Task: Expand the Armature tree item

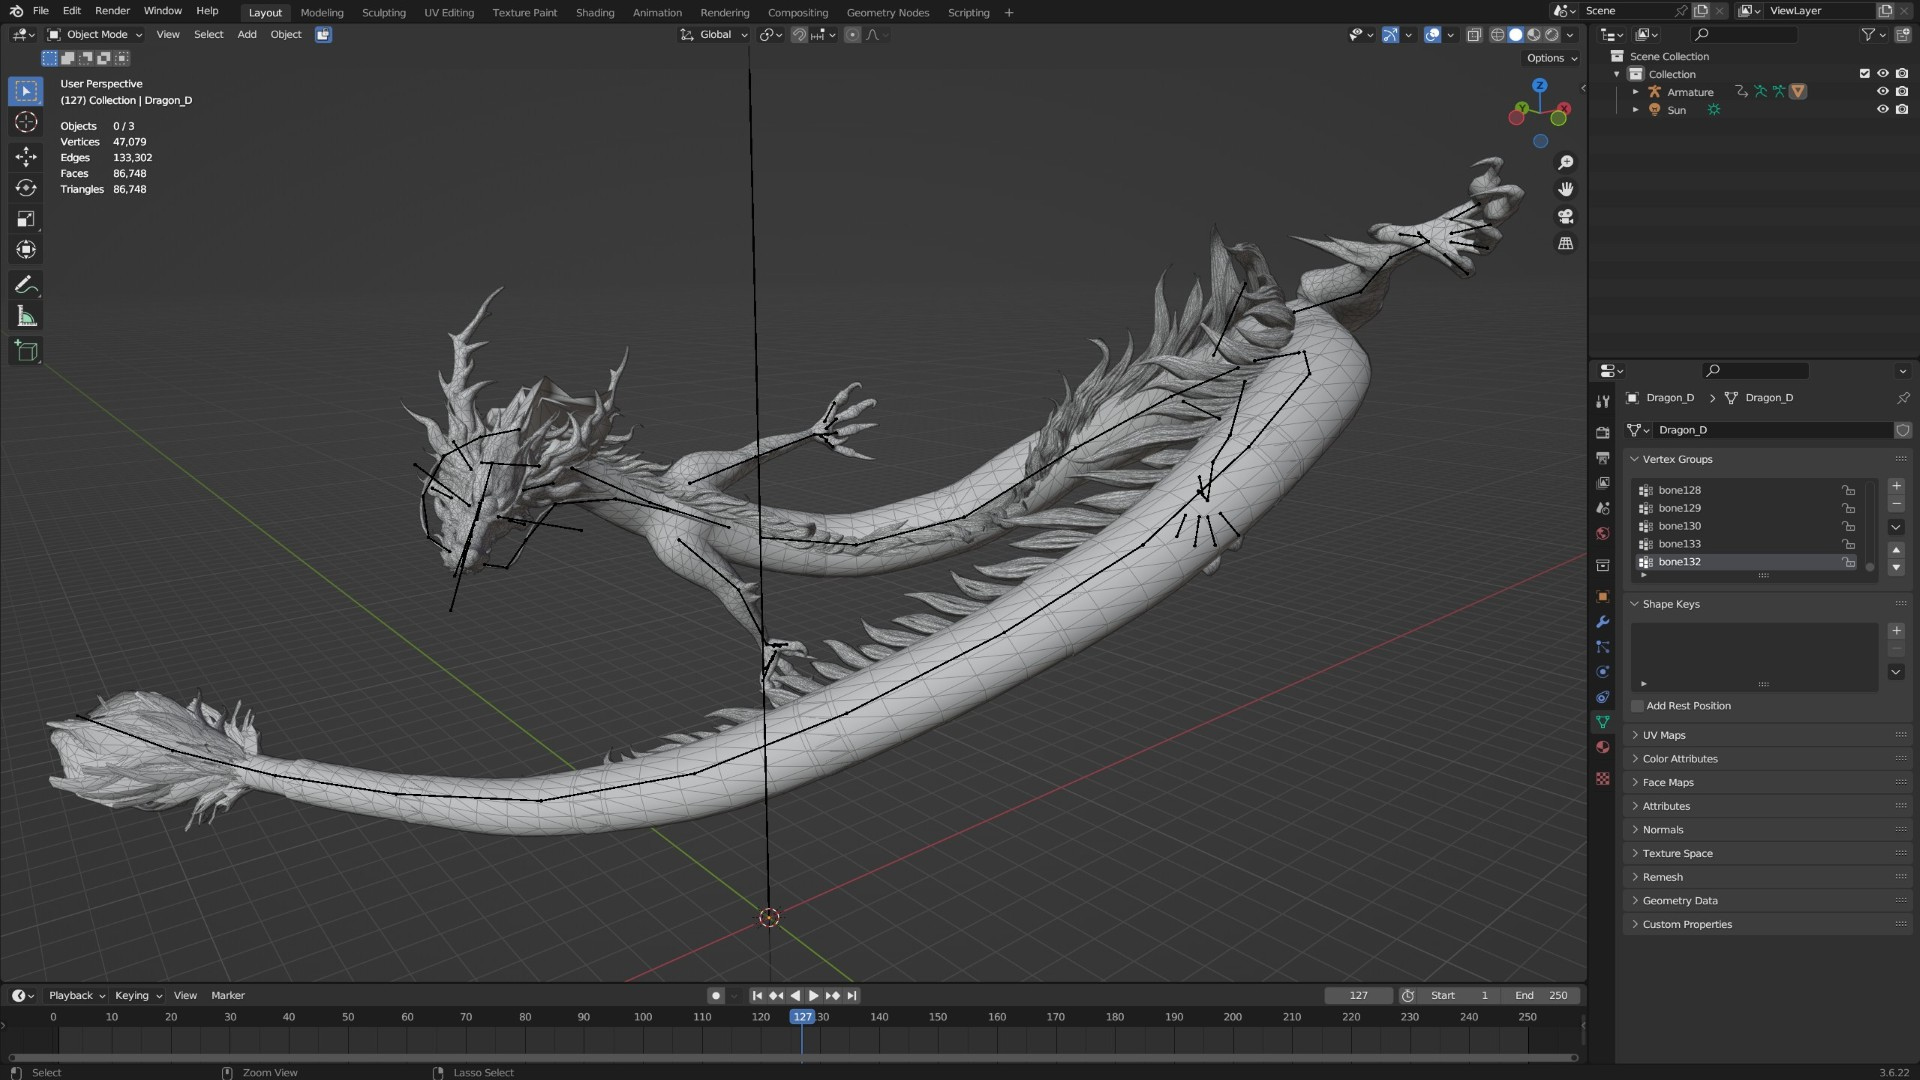Action: click(x=1636, y=92)
